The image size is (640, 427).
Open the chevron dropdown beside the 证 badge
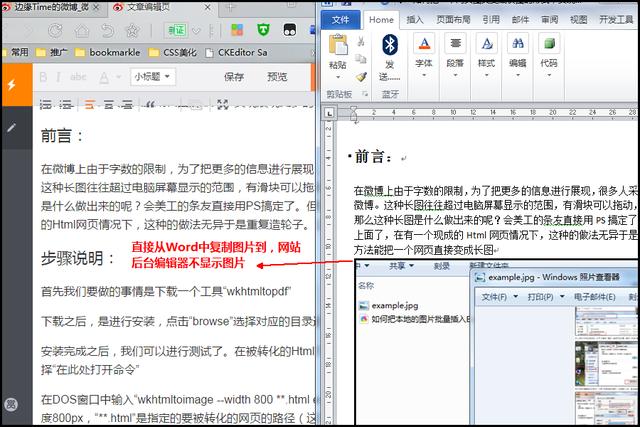tap(196, 31)
